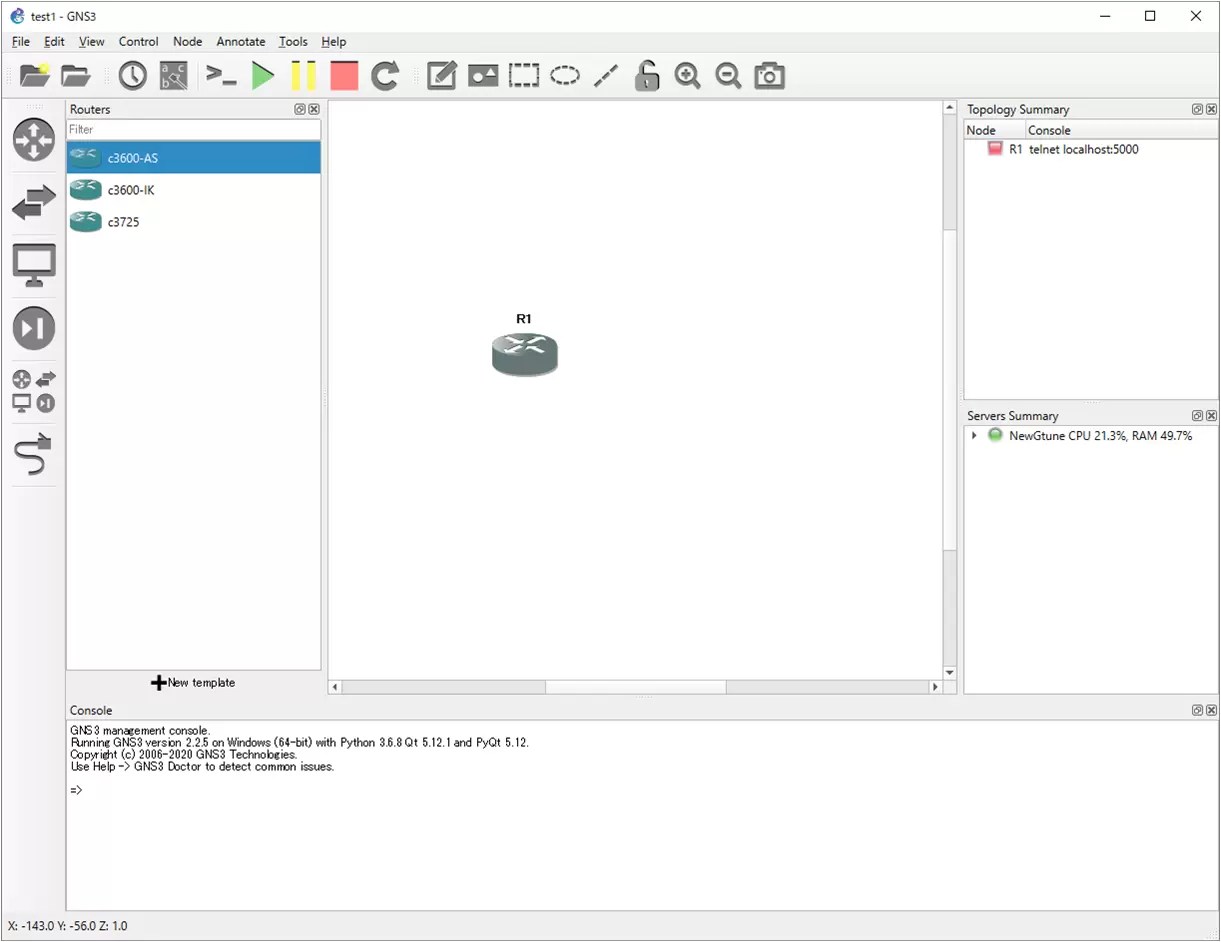Open the View menu

tap(92, 41)
